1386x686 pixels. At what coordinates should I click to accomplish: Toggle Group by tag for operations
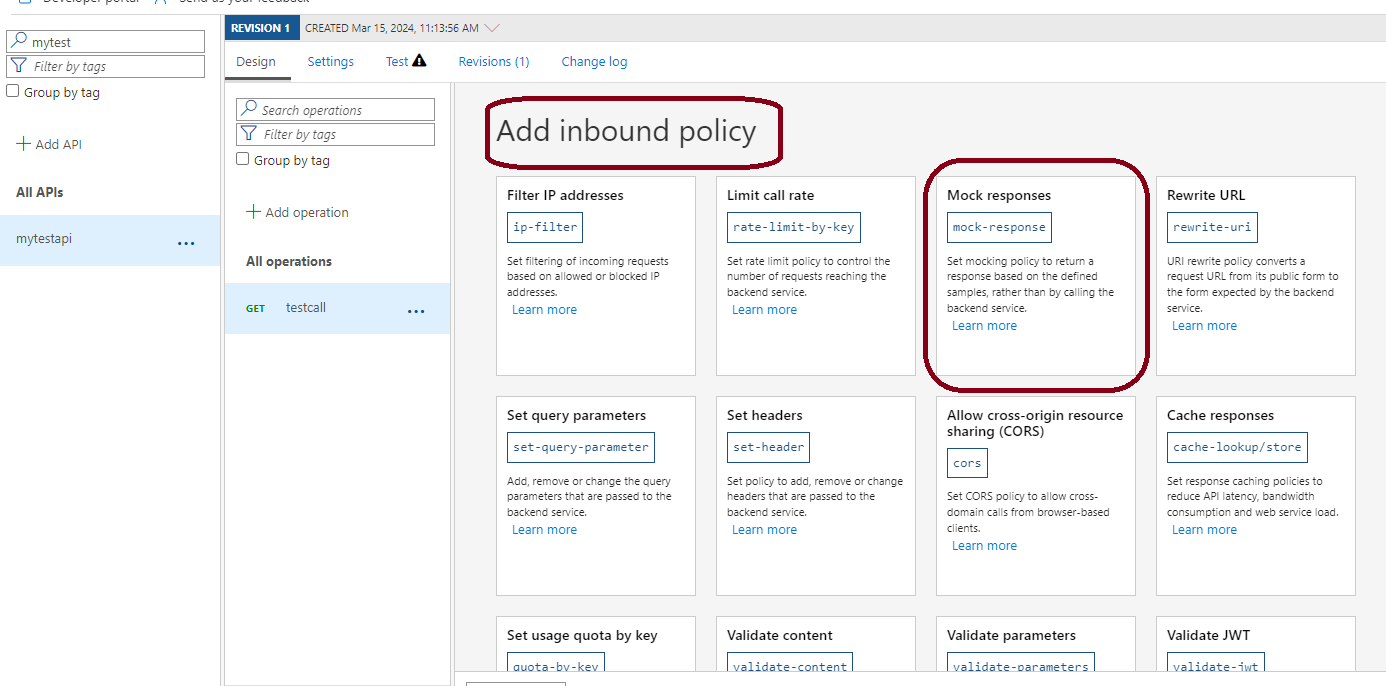point(243,159)
